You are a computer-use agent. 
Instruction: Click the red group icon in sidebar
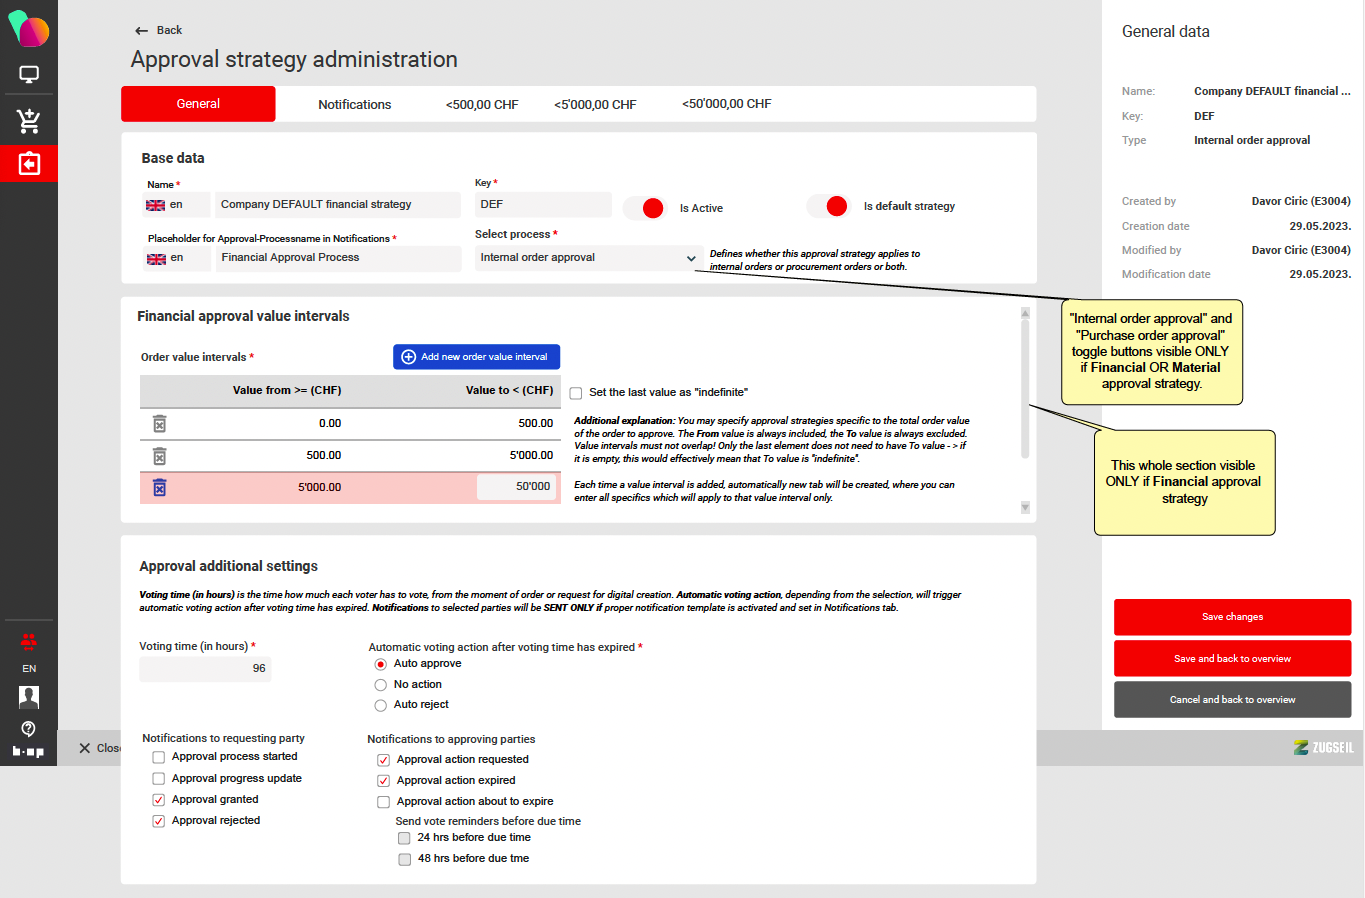(29, 641)
